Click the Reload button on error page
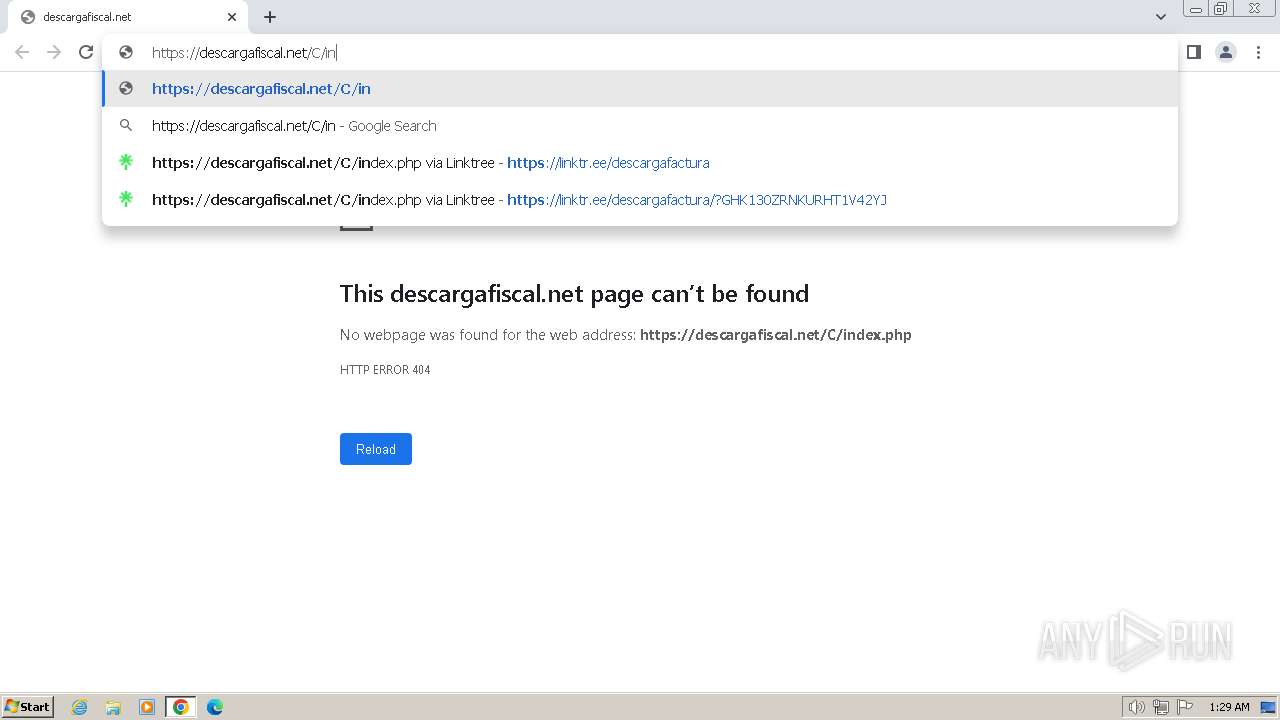Screen dimensions: 1280x720 point(376,449)
